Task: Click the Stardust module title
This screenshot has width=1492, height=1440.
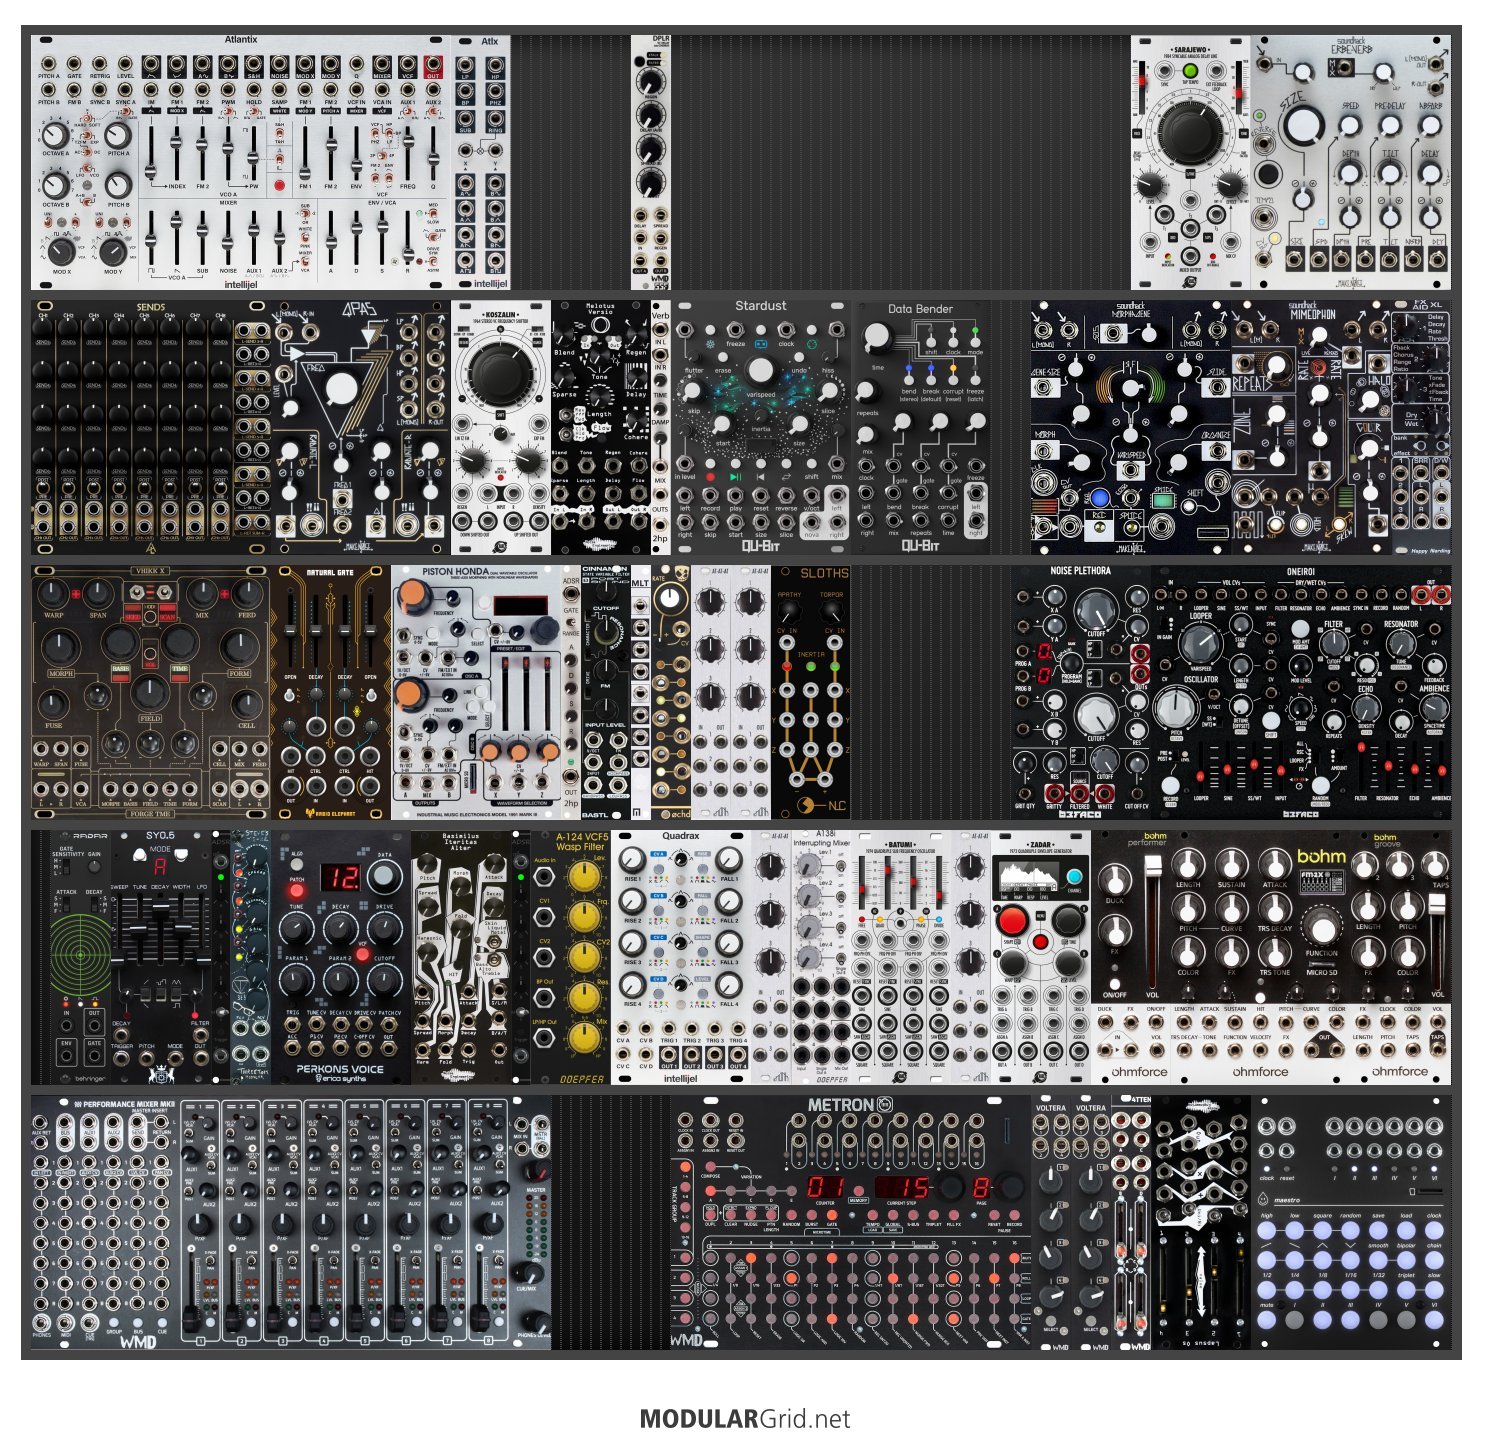Action: click(x=760, y=306)
